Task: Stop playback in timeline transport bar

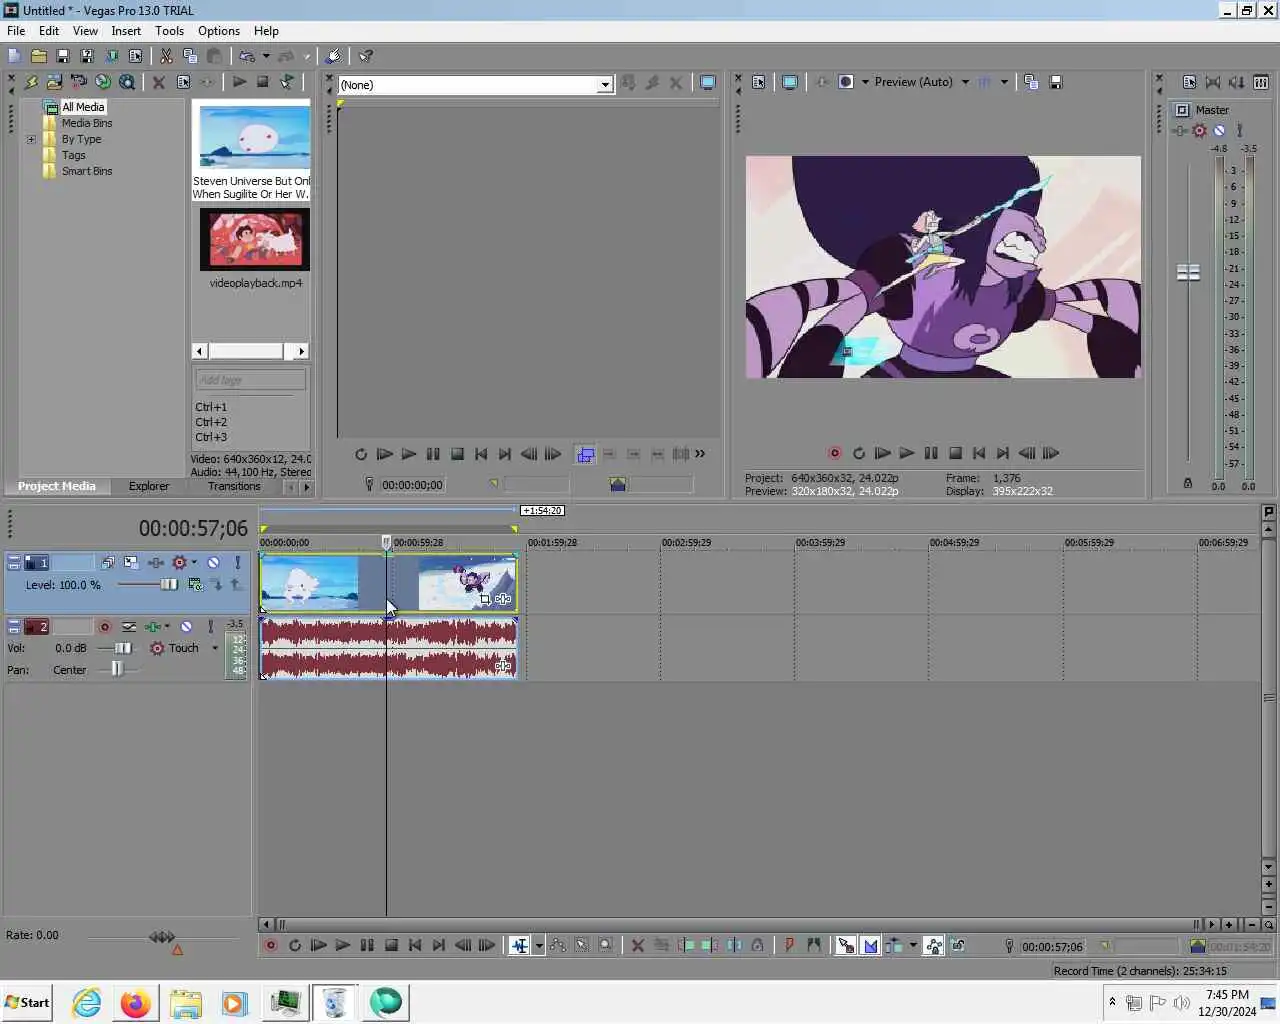Action: [391, 945]
